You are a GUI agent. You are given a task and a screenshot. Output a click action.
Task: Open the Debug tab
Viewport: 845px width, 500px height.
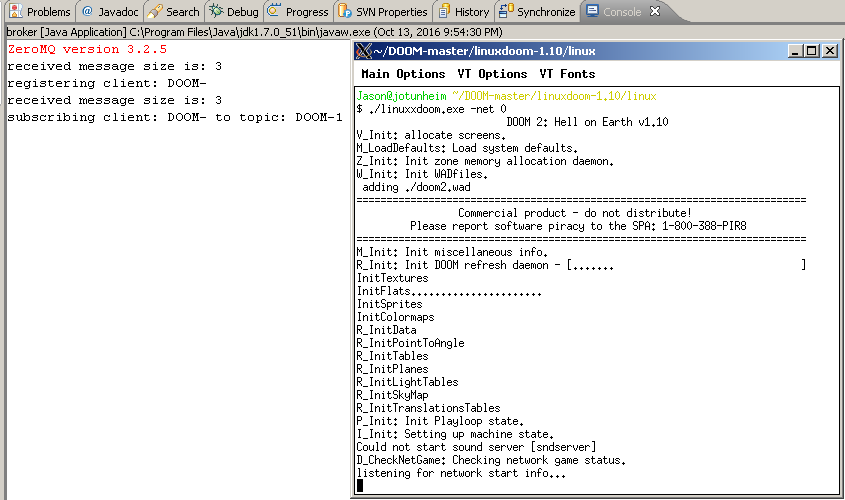tap(234, 11)
